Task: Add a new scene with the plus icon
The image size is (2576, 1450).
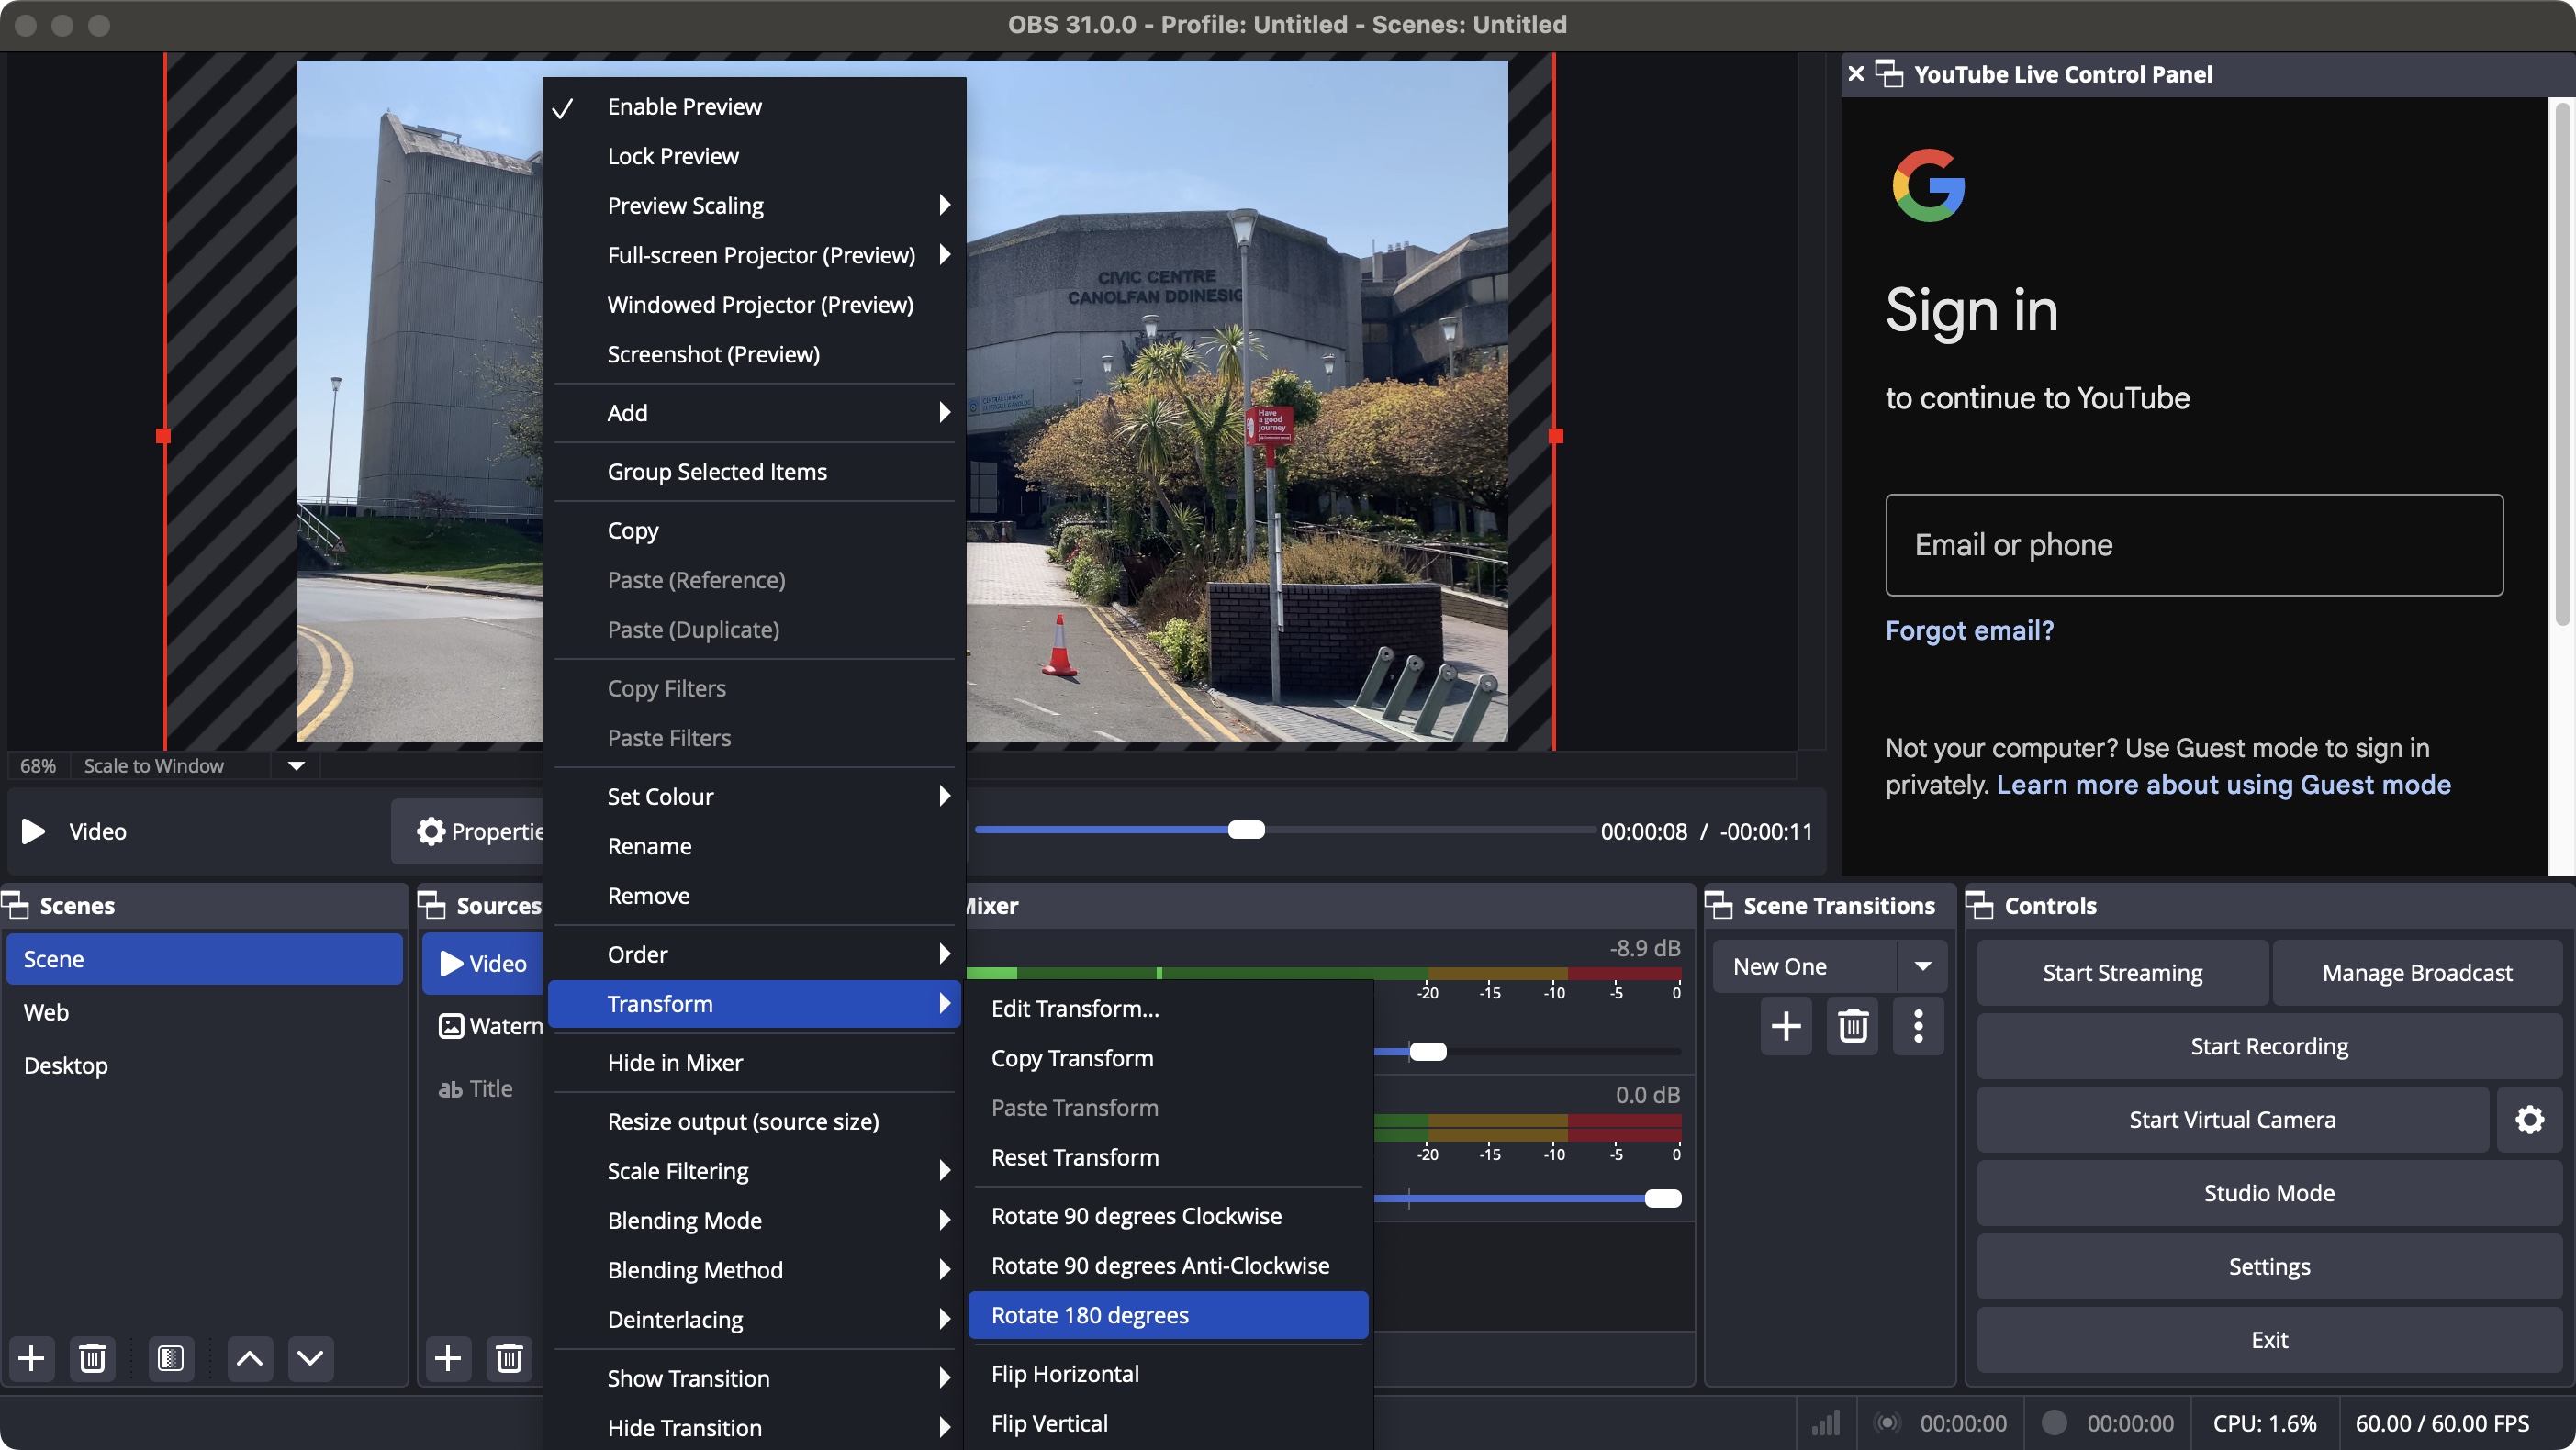Action: coord(31,1358)
